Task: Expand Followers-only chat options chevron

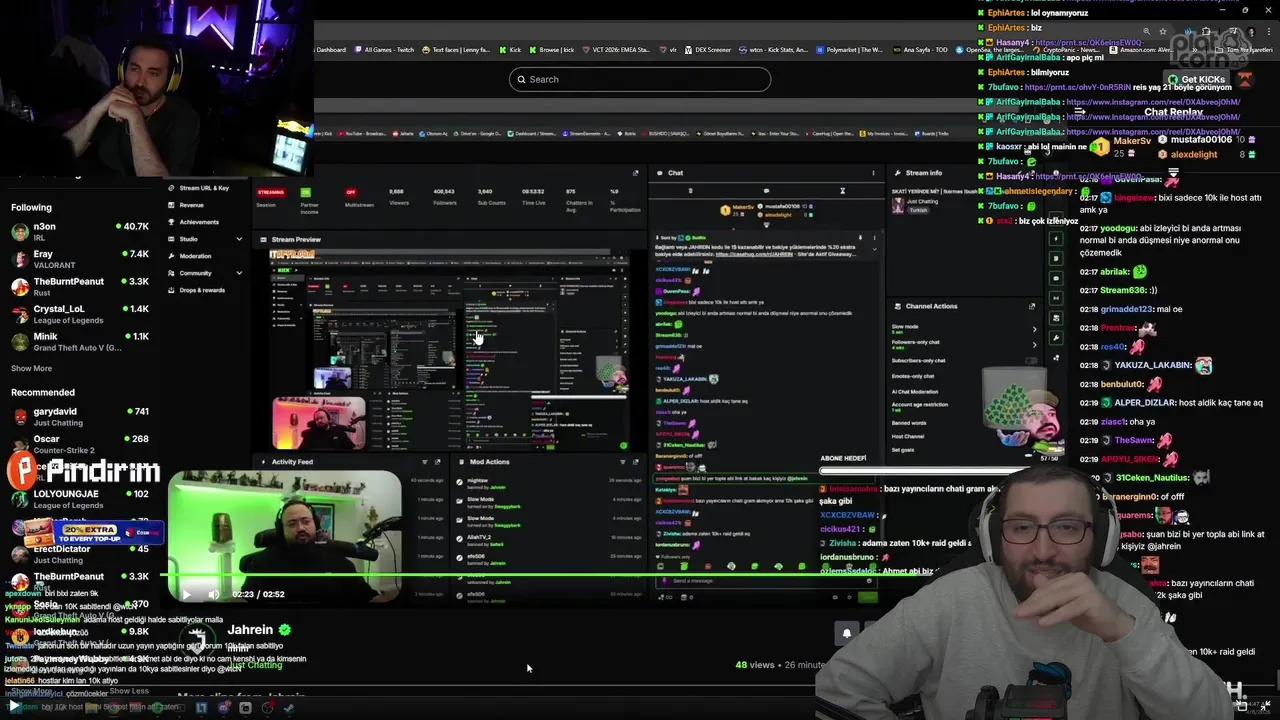Action: pos(1034,344)
